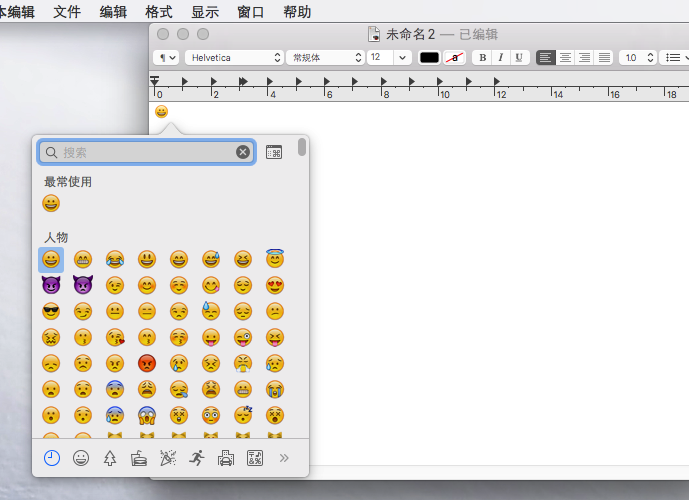Open the Frequently Used clock category

point(52,458)
